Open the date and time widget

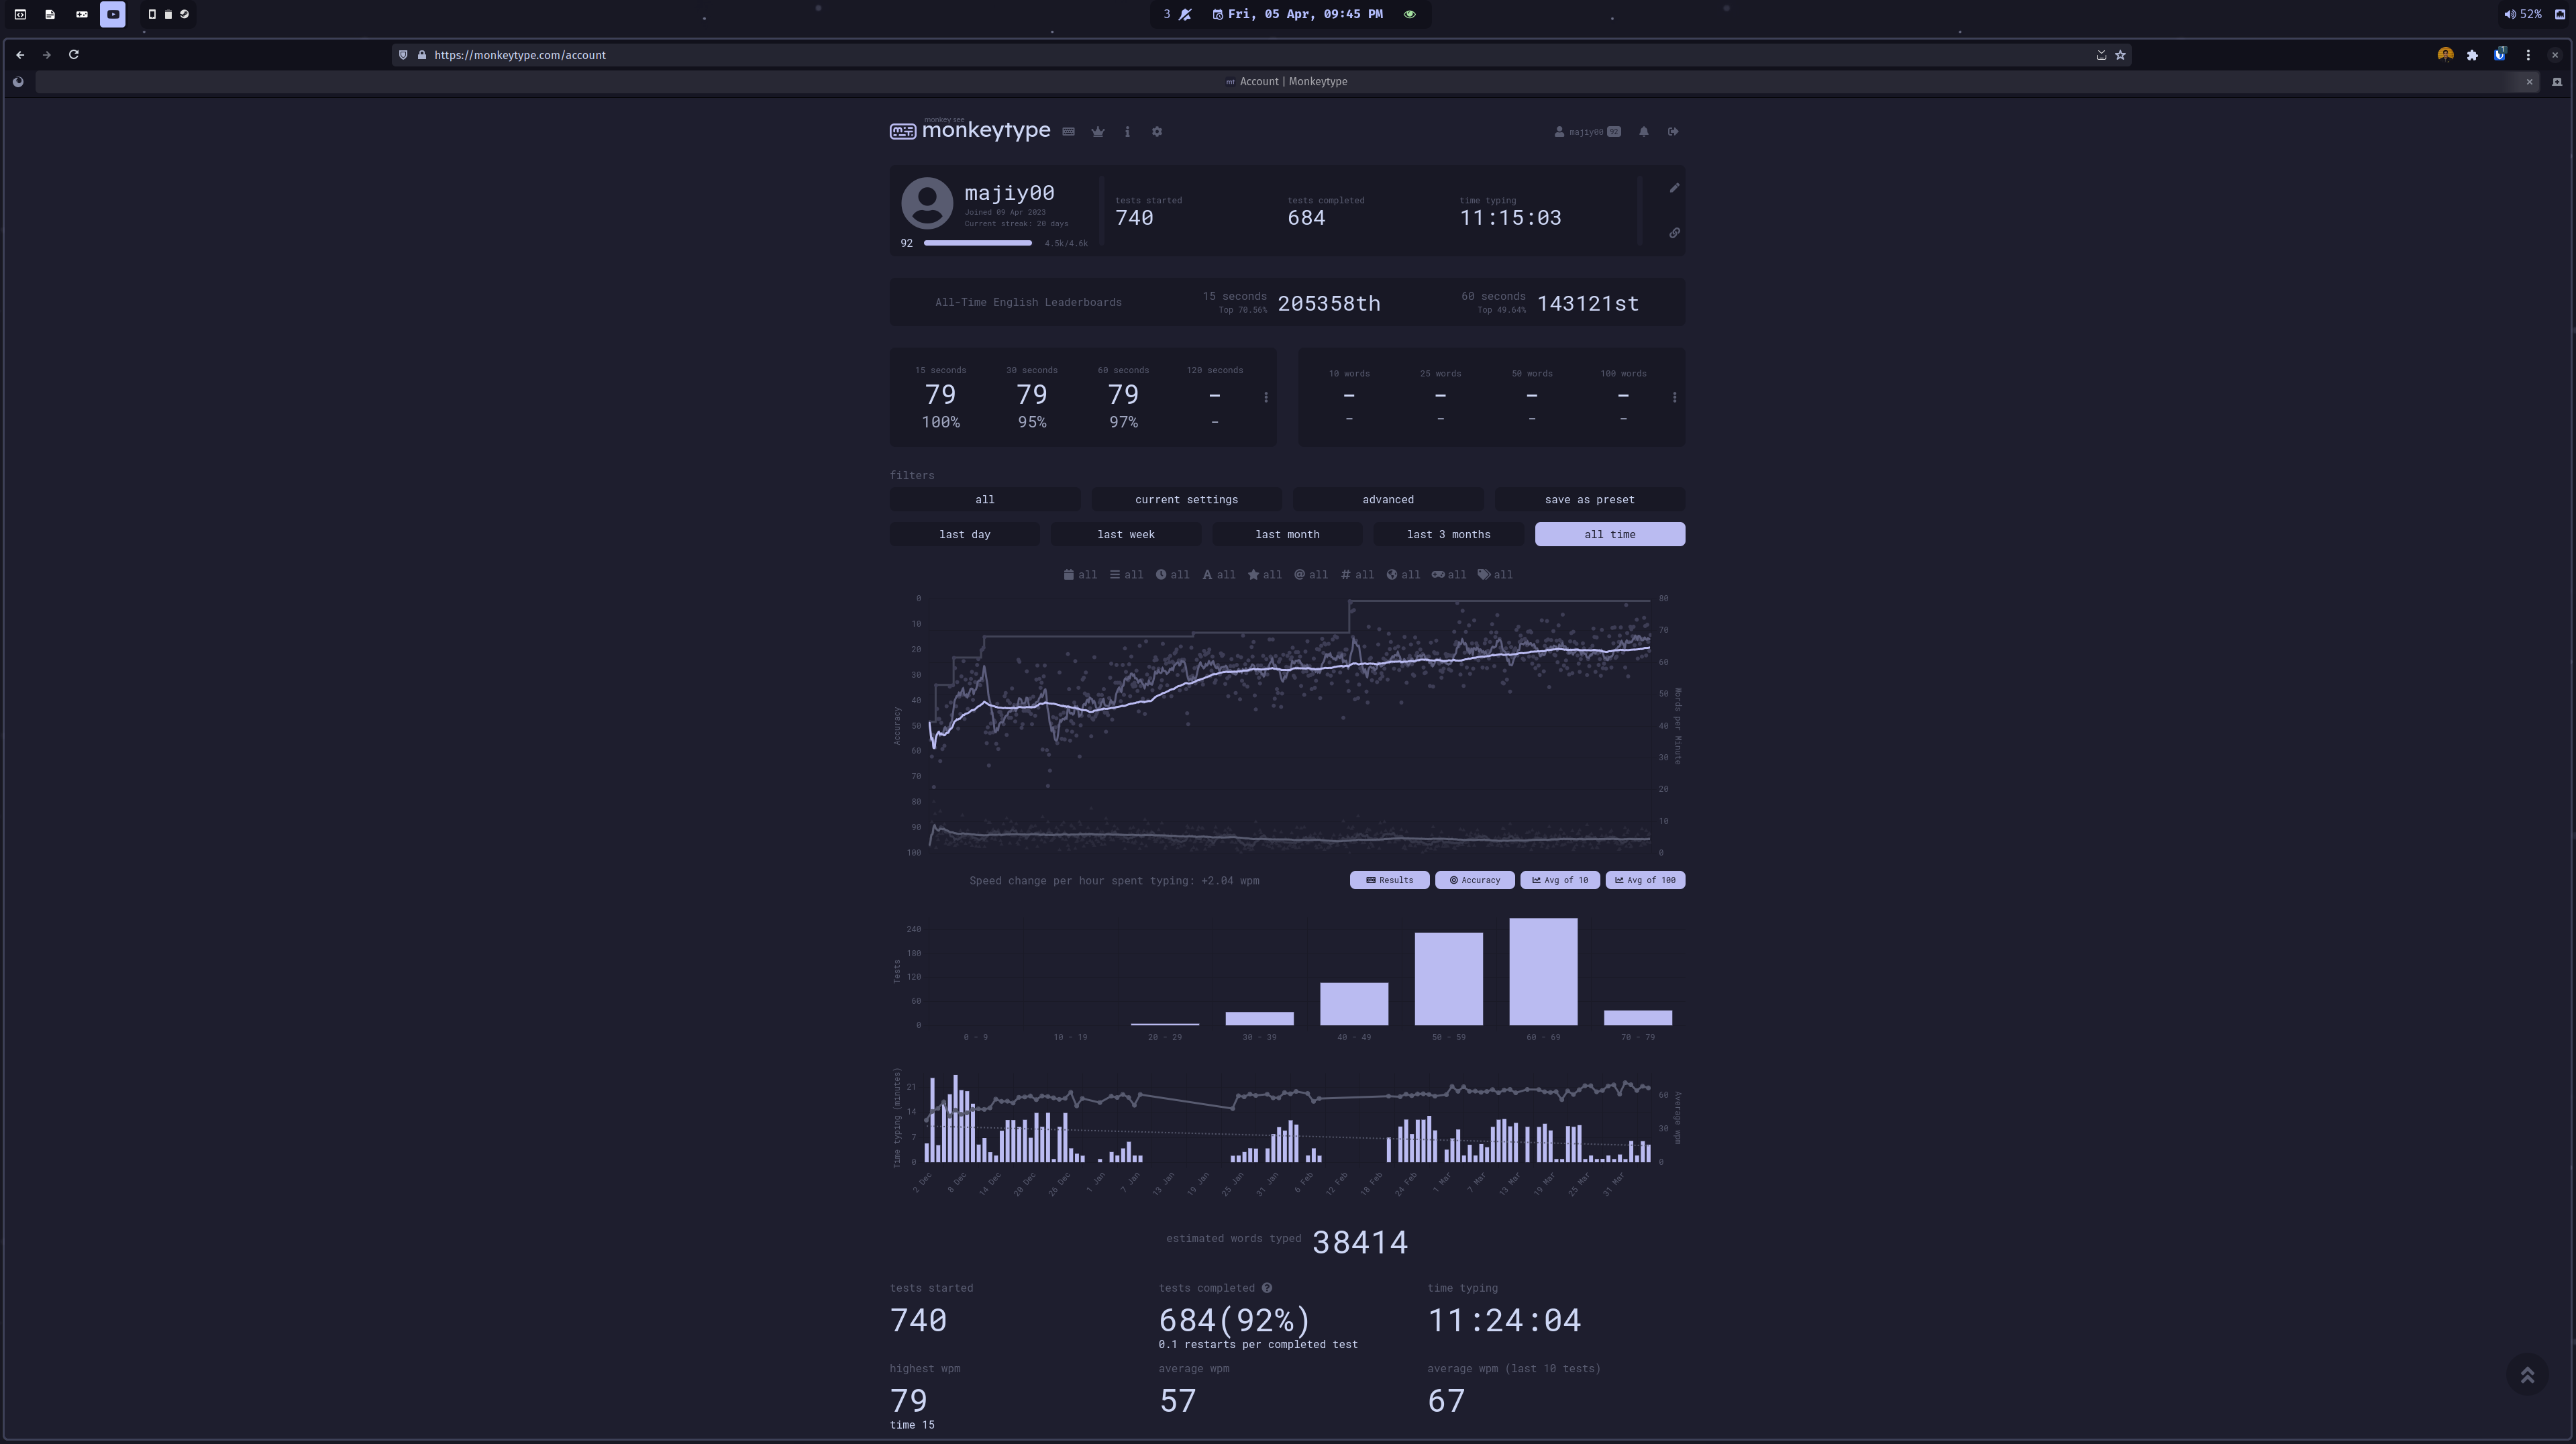click(1298, 14)
